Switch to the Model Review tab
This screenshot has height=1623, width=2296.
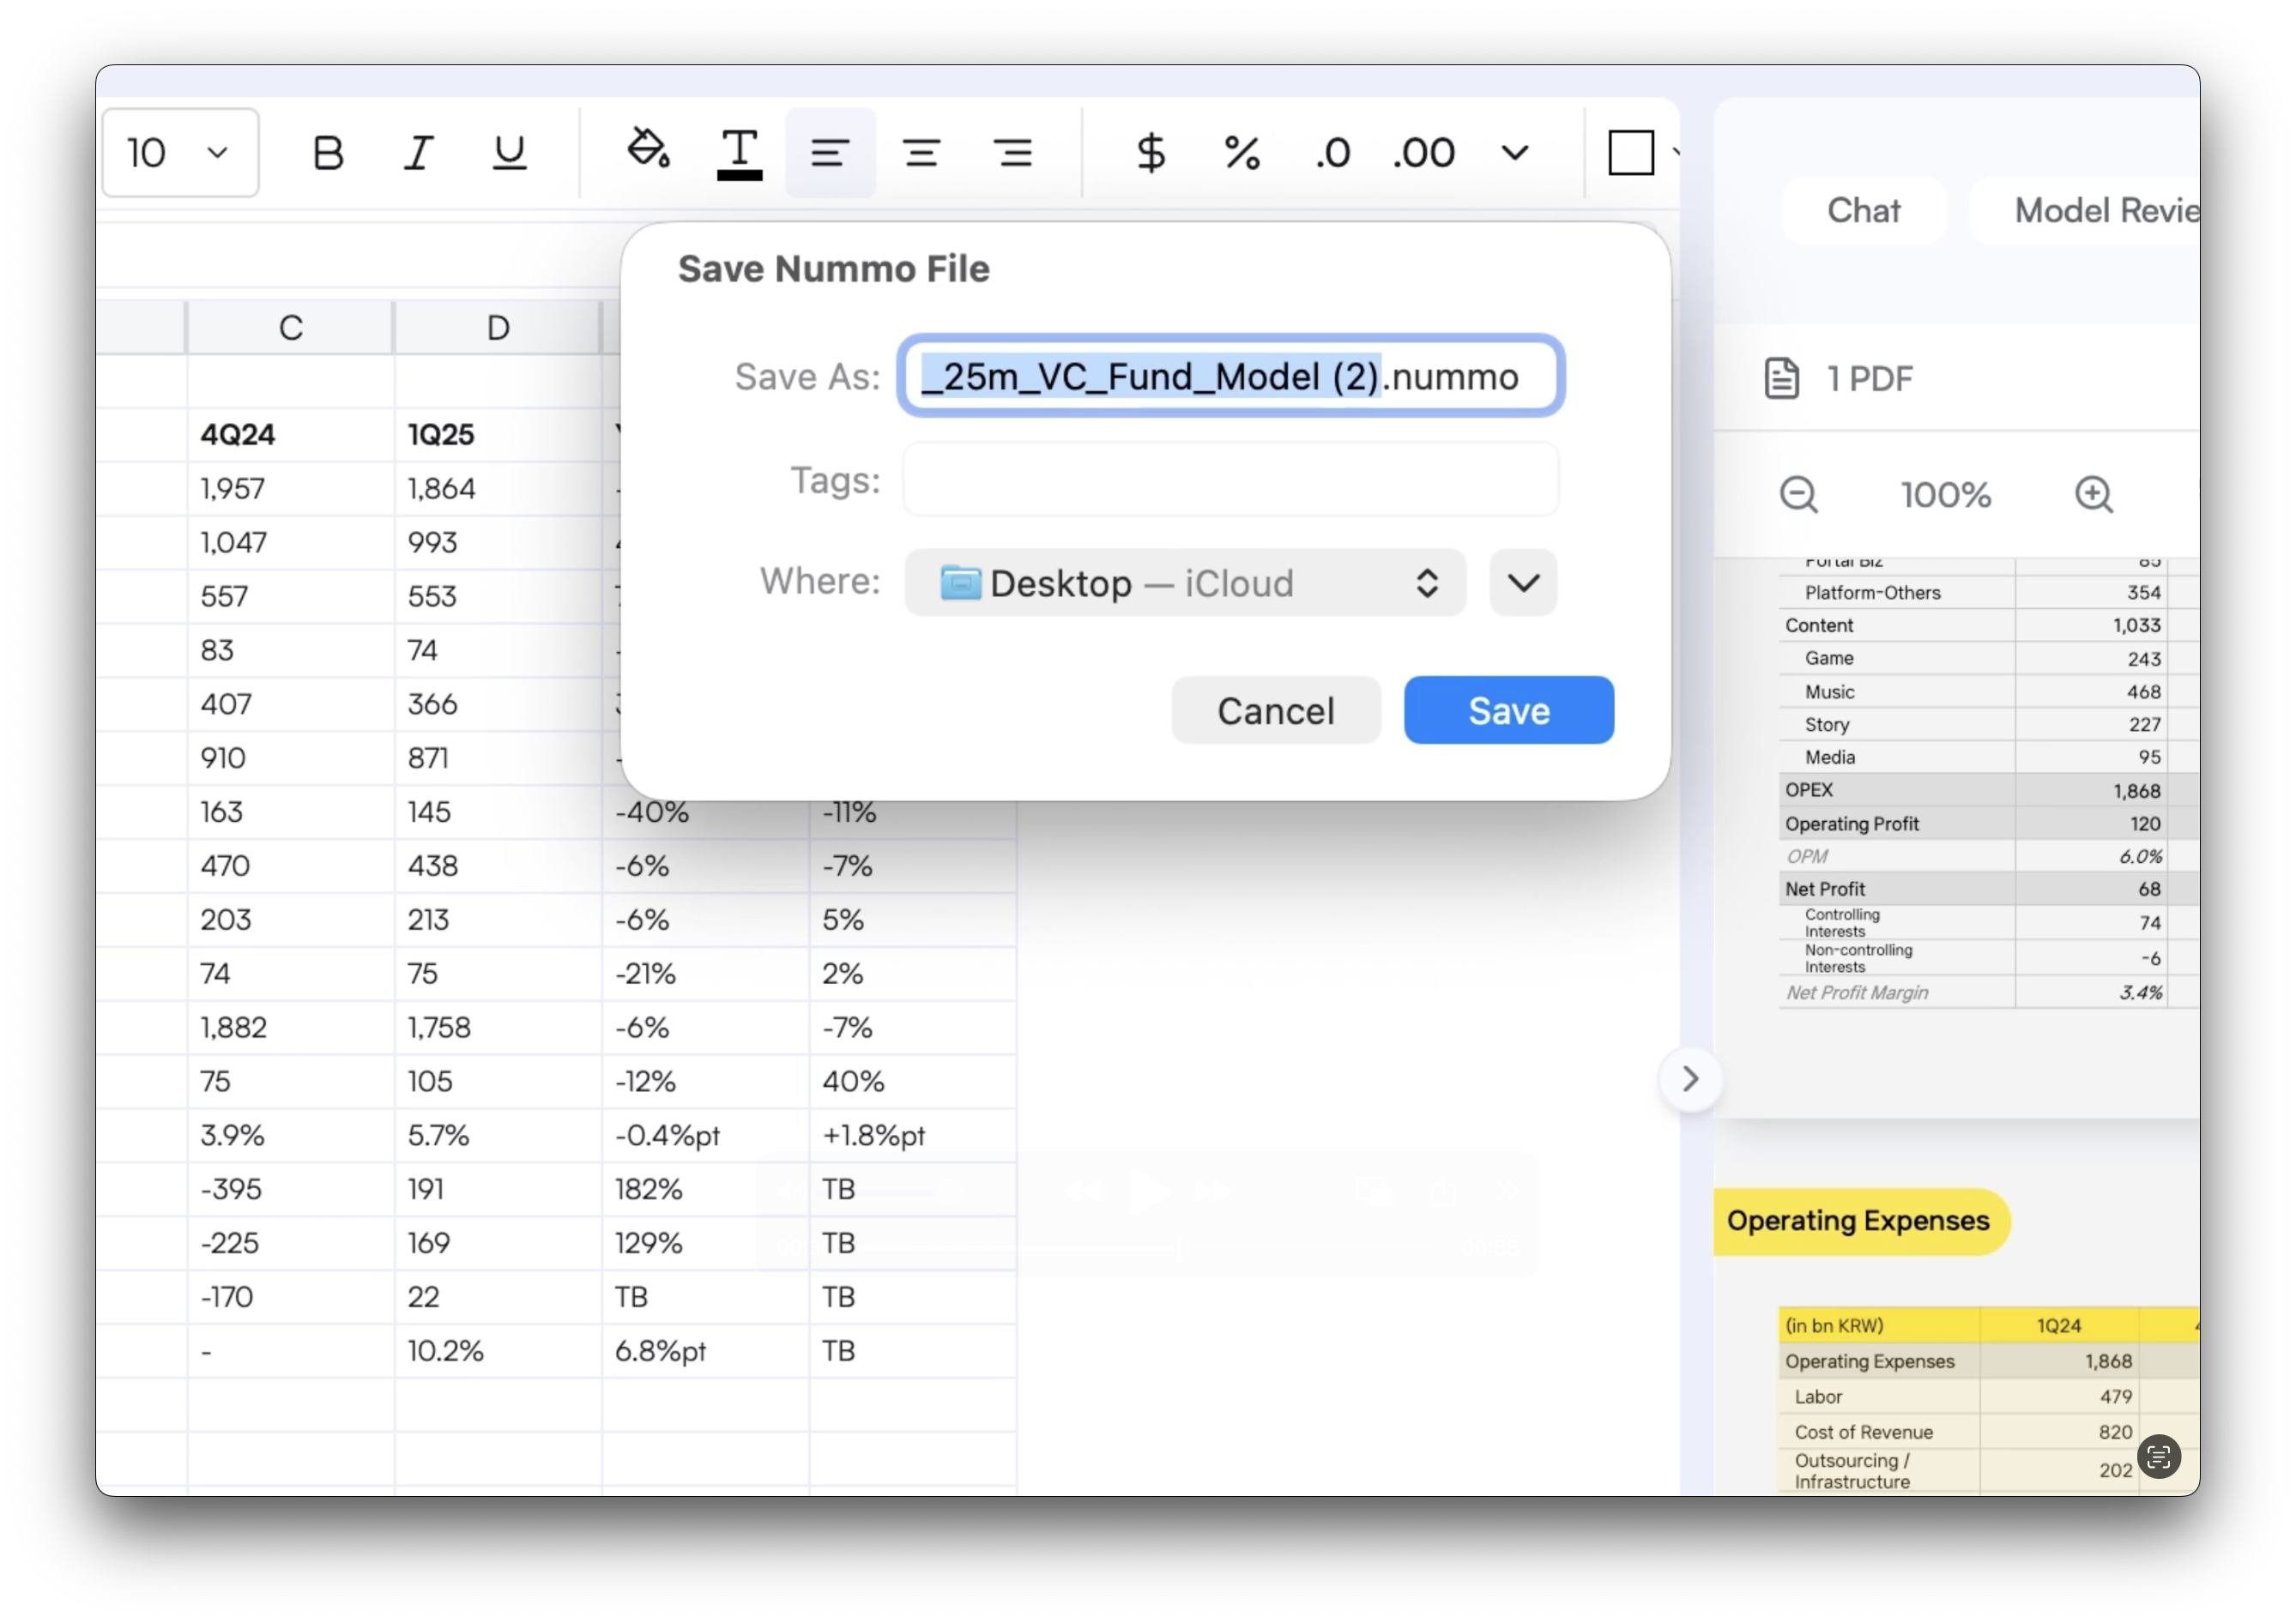(2100, 210)
